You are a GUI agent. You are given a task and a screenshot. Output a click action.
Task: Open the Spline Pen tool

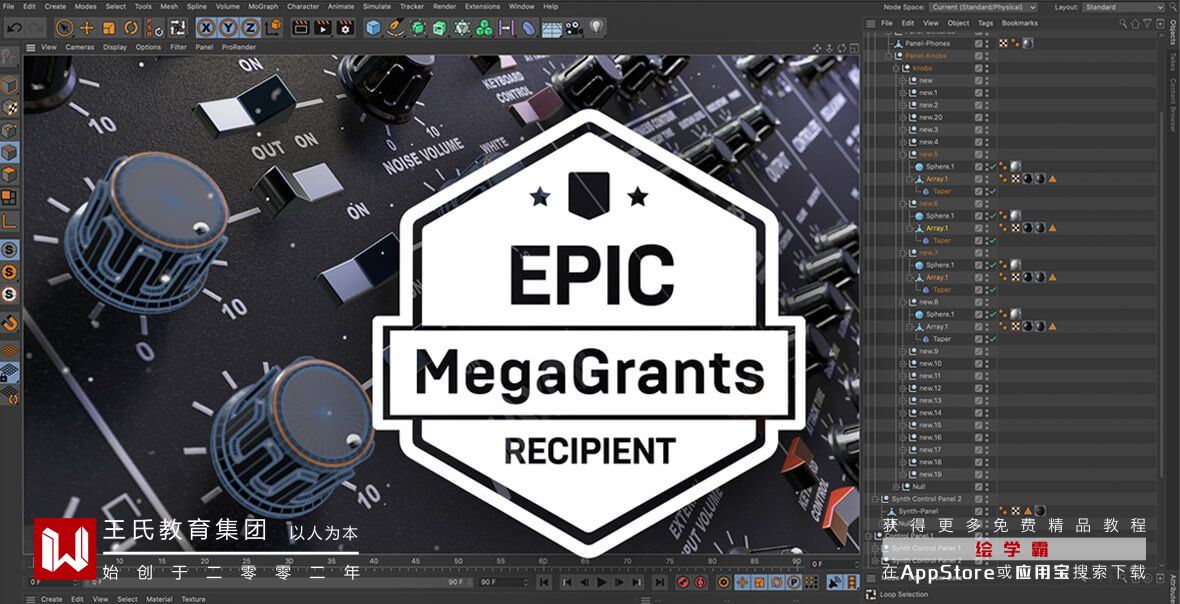[x=395, y=29]
